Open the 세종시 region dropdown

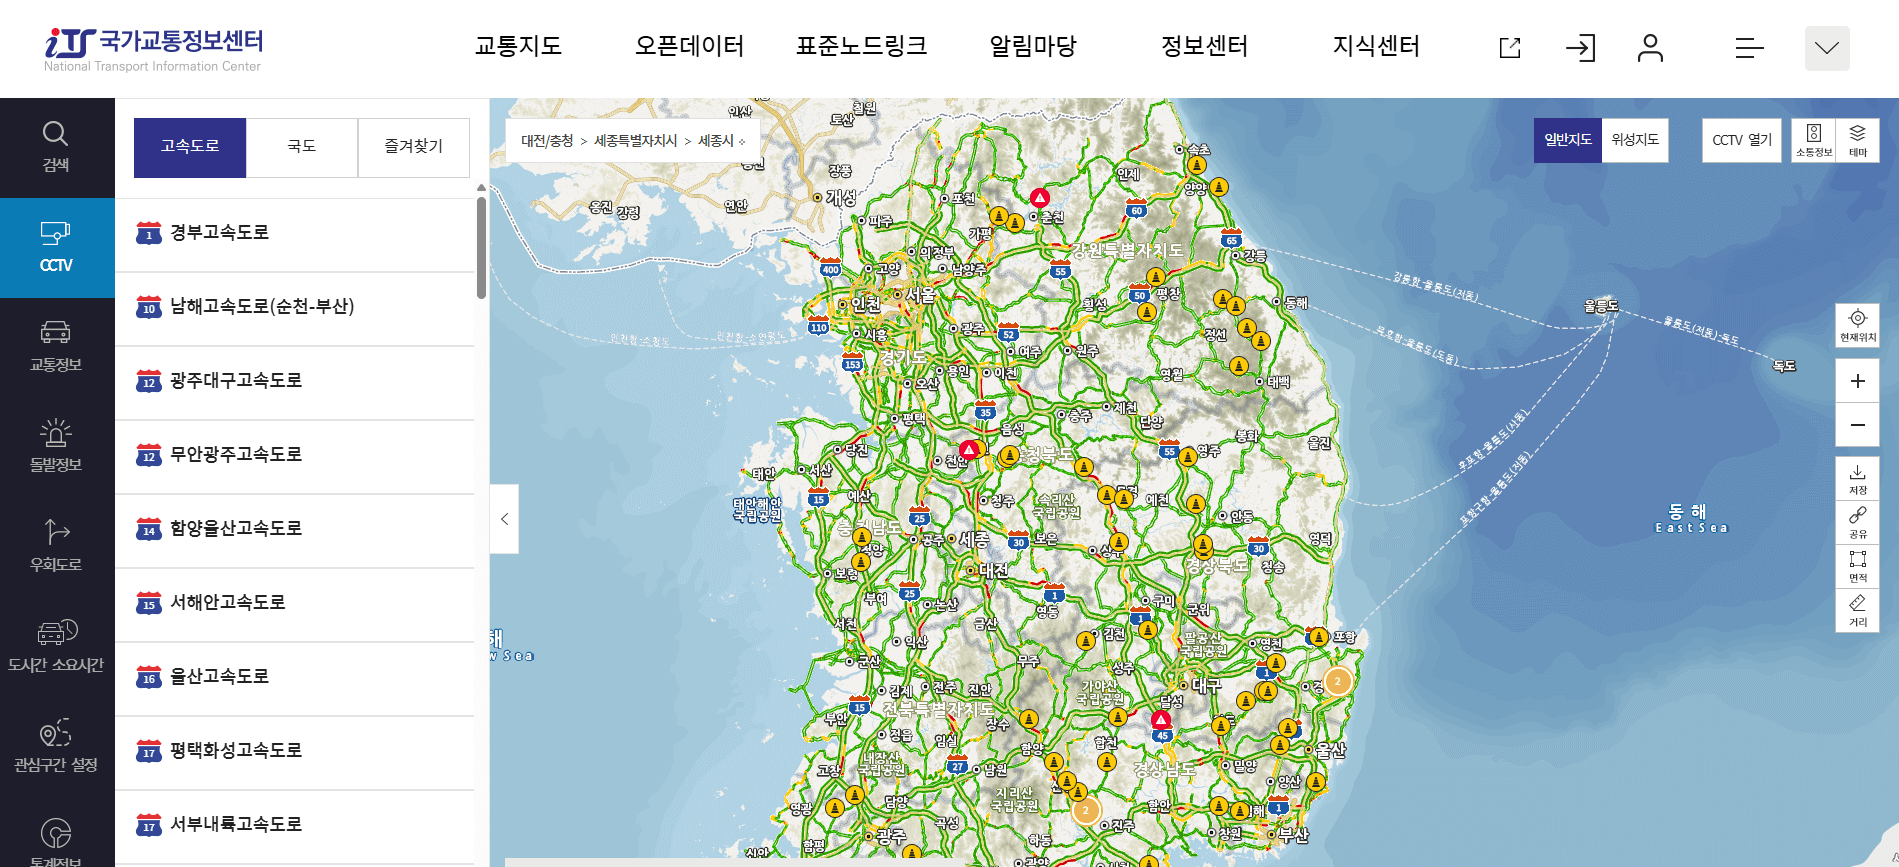pyautogui.click(x=722, y=141)
